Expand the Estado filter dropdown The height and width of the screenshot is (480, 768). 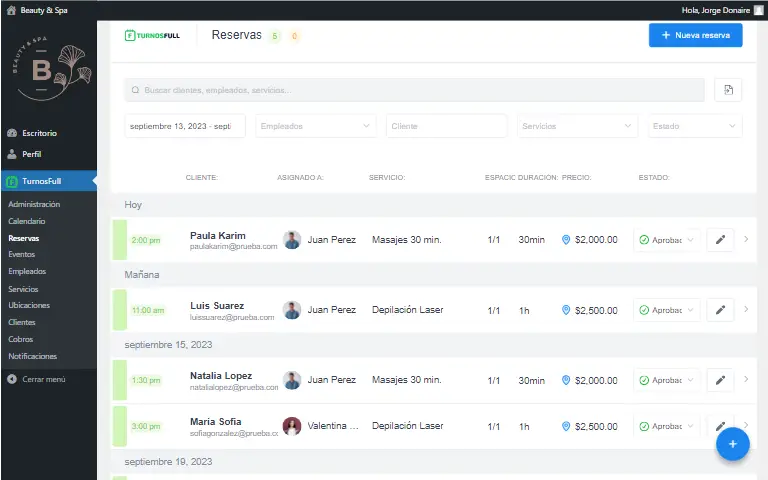tap(693, 126)
